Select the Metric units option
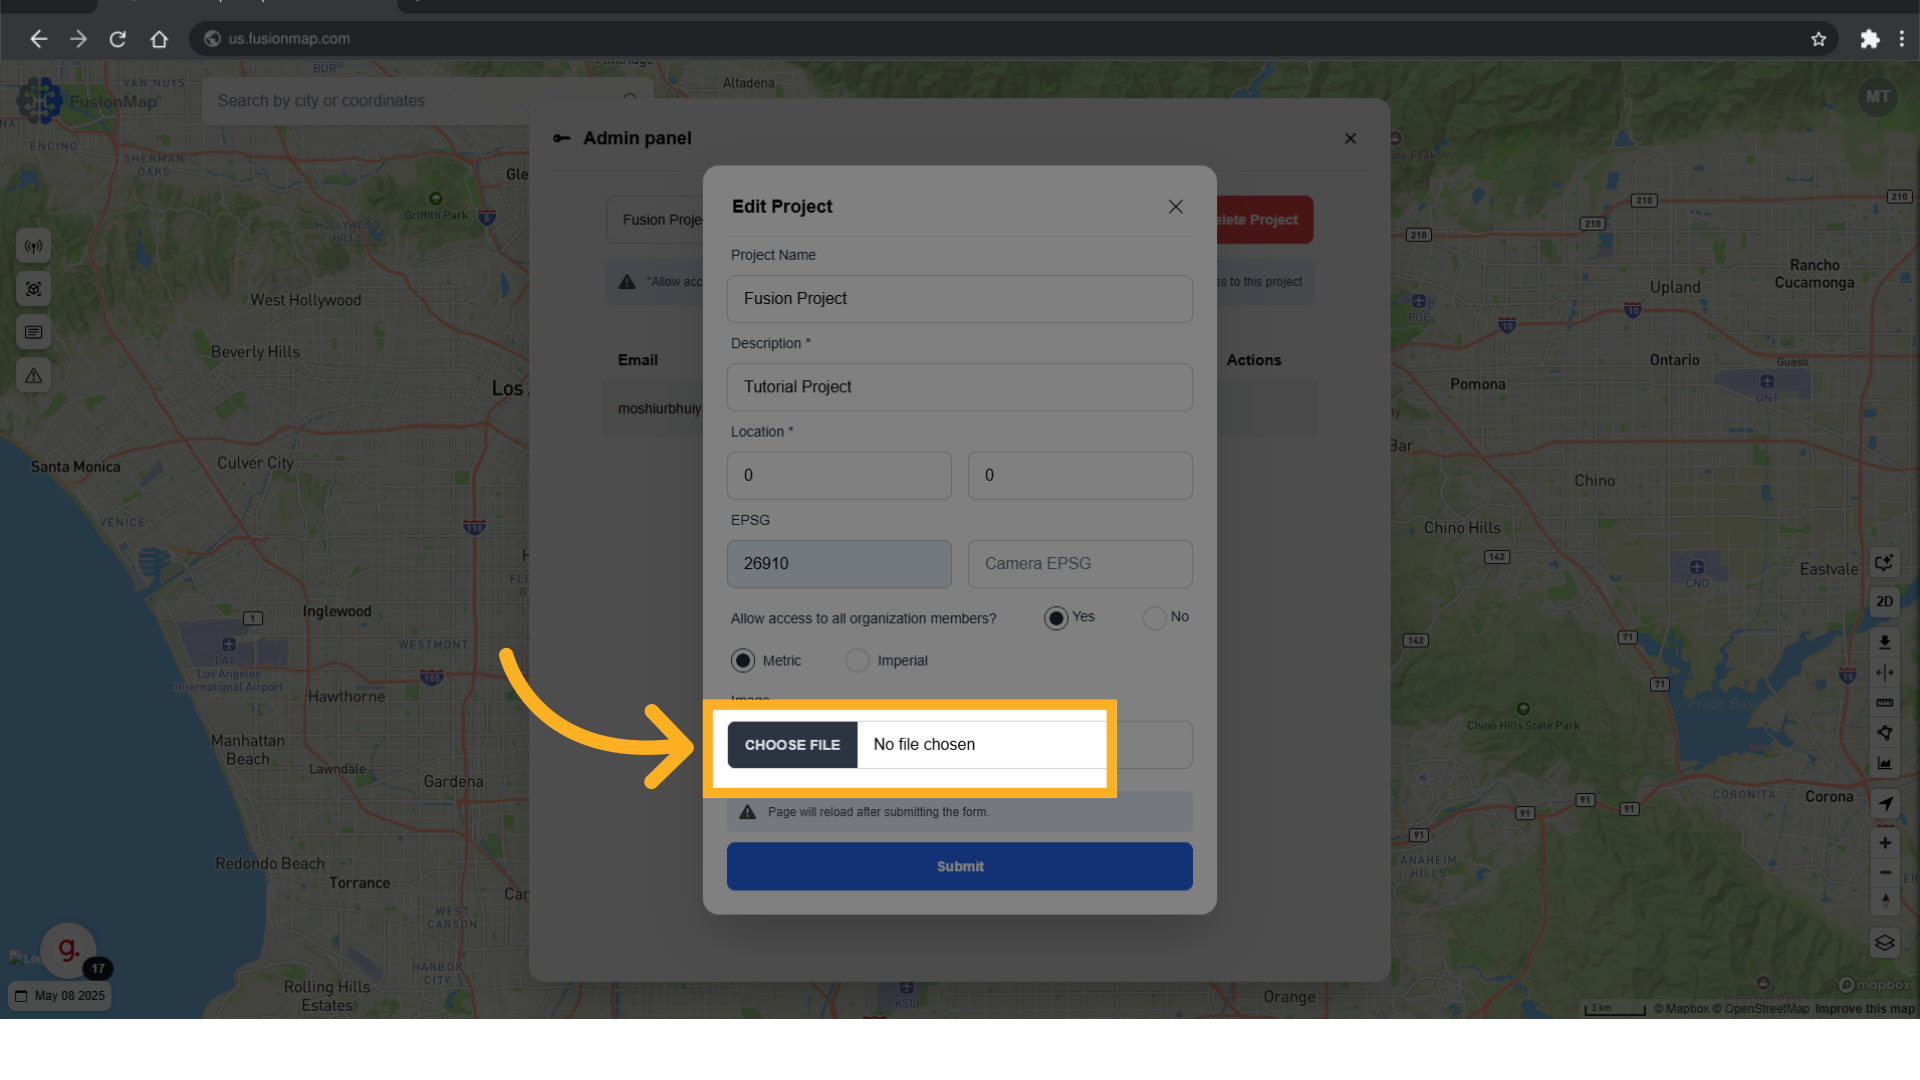Screen dimensions: 1920x1080 [743, 661]
